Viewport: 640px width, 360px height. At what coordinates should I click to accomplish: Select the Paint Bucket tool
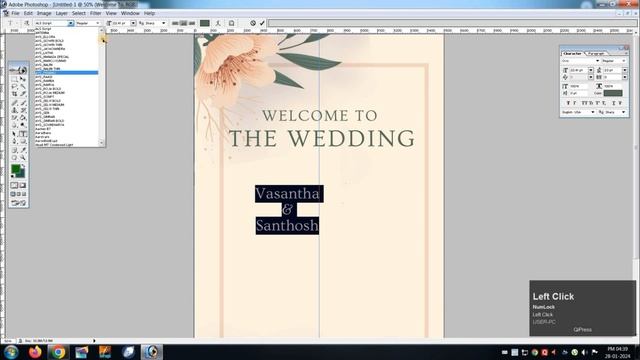coord(23,118)
